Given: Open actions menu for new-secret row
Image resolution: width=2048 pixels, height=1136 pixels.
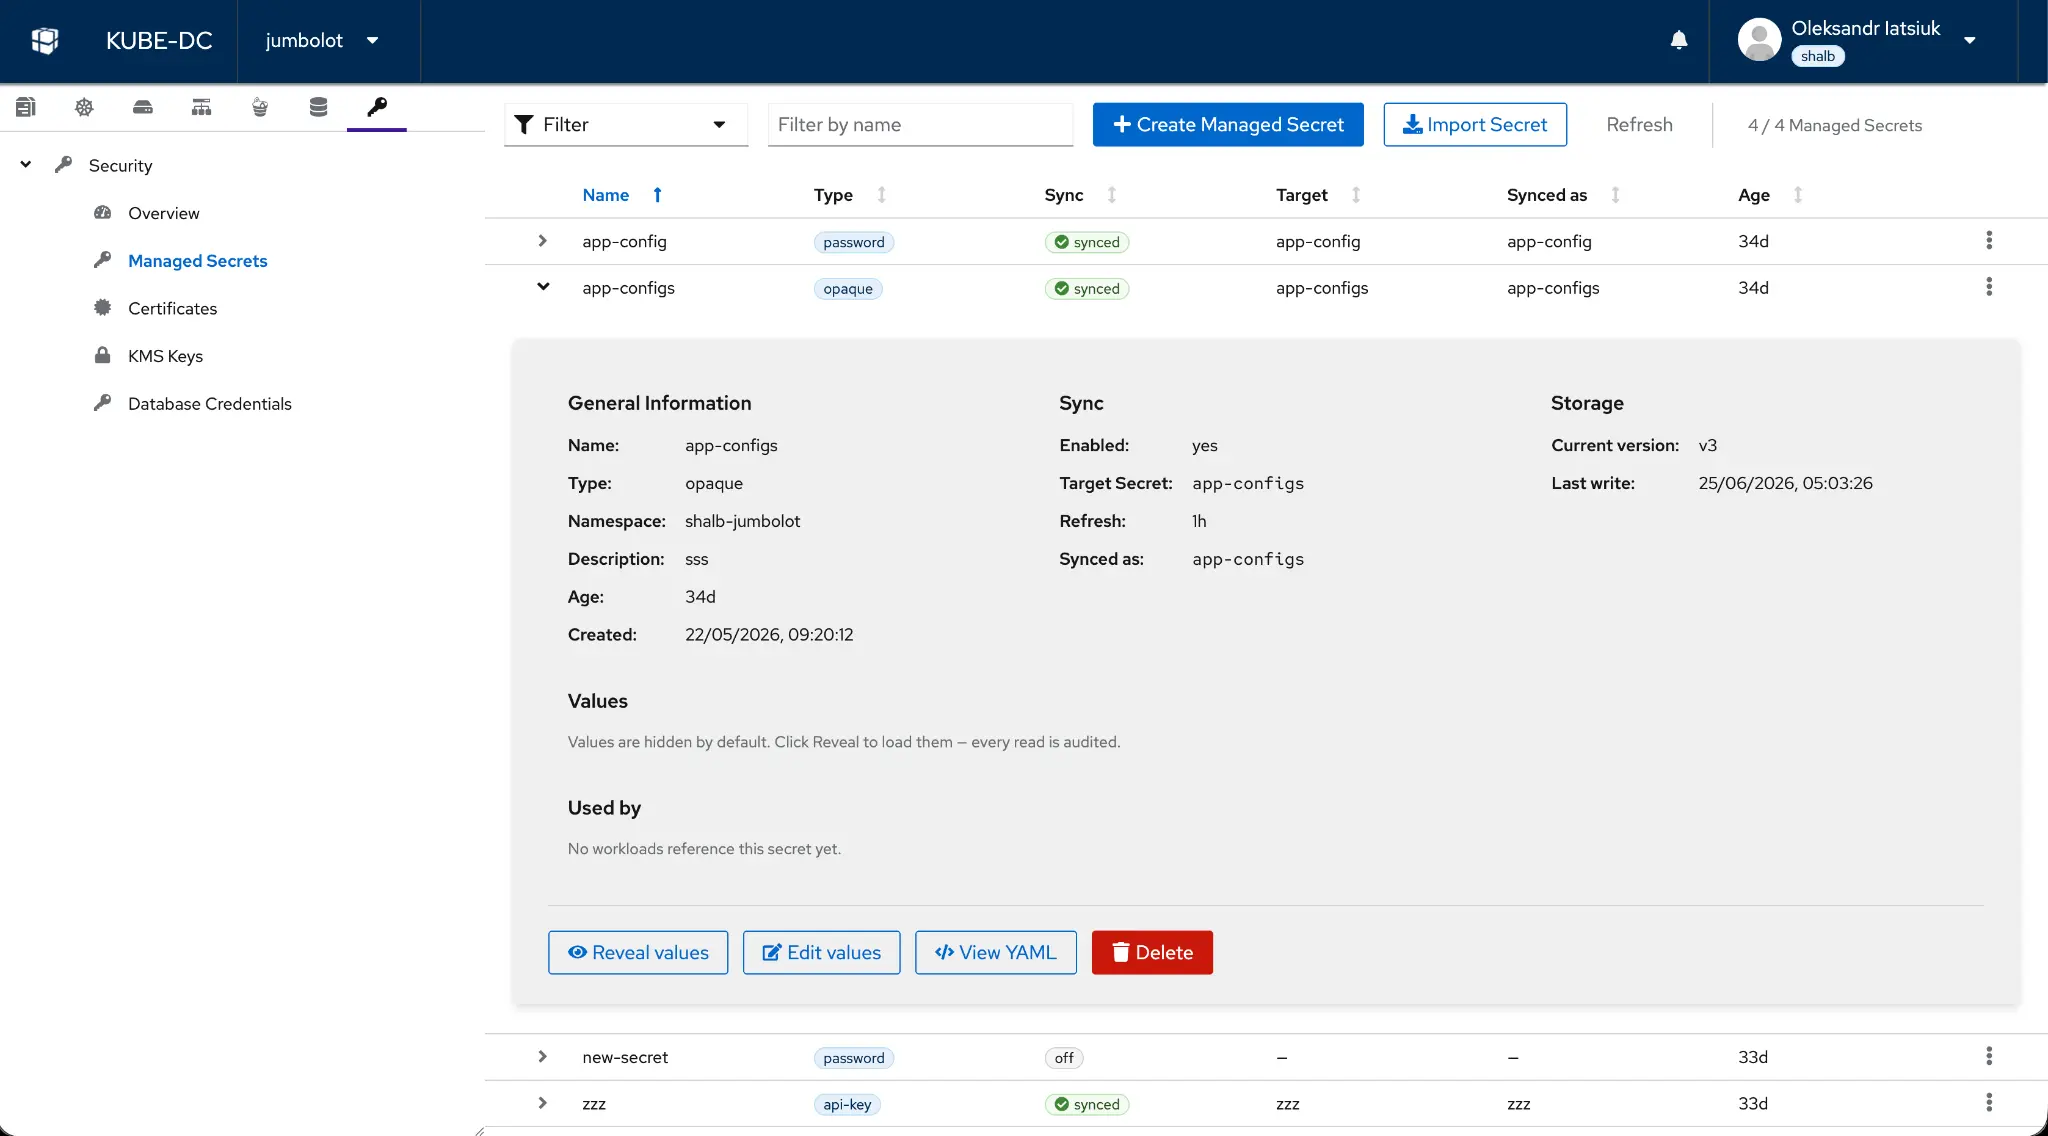Looking at the screenshot, I should pyautogui.click(x=1989, y=1056).
